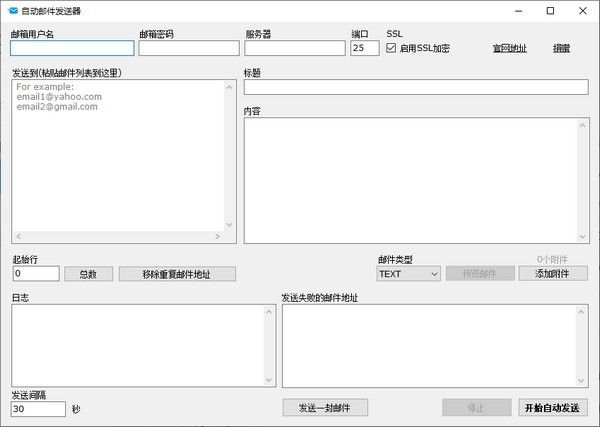This screenshot has height=427, width=600.
Task: Select the 端口 port field showing 25
Action: (x=365, y=48)
